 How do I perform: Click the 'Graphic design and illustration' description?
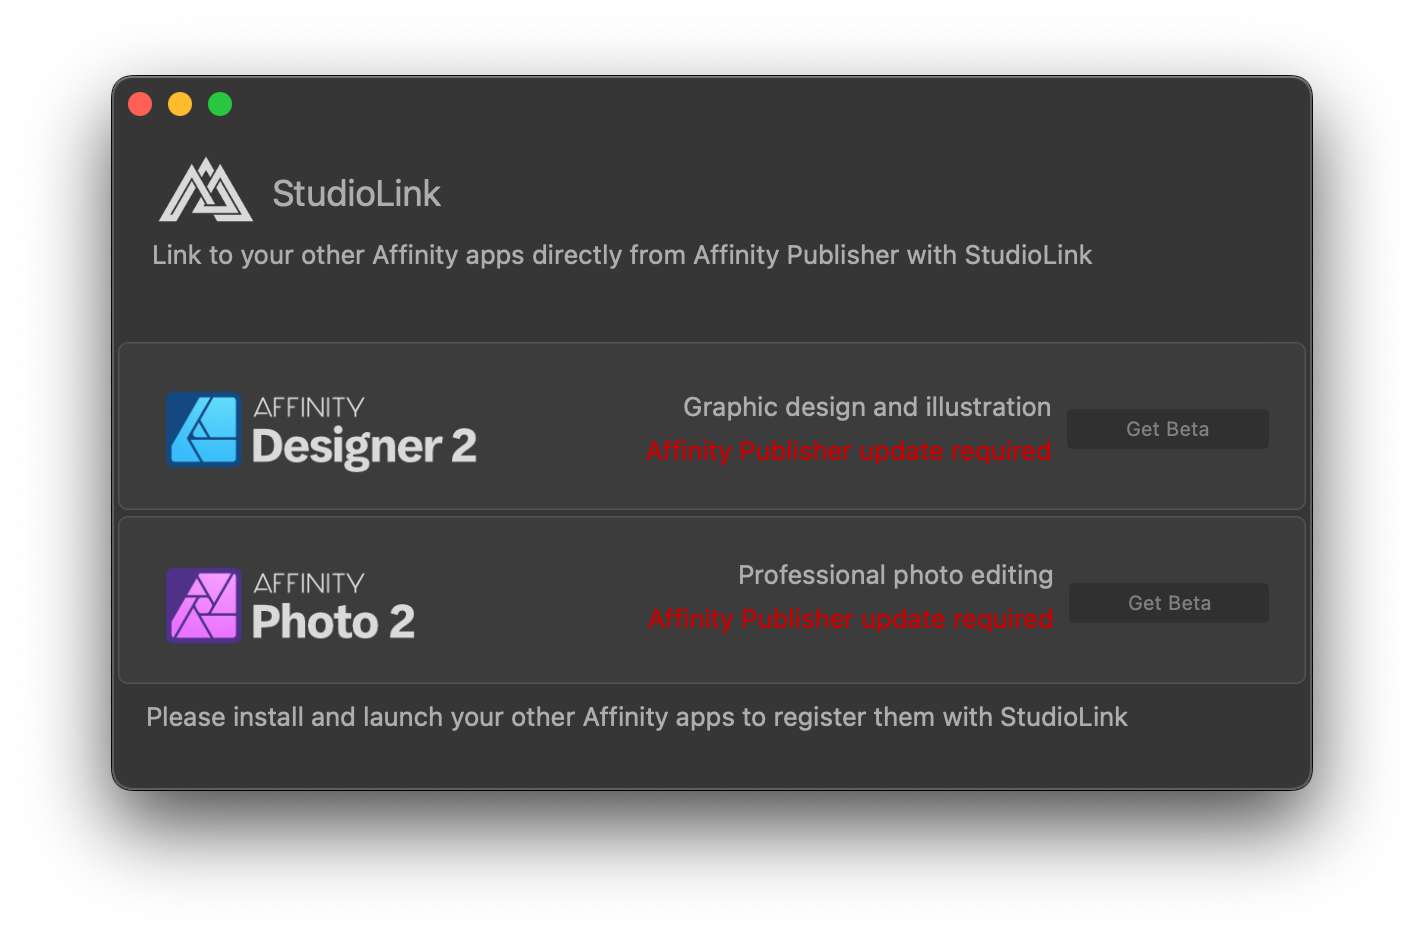coord(867,407)
